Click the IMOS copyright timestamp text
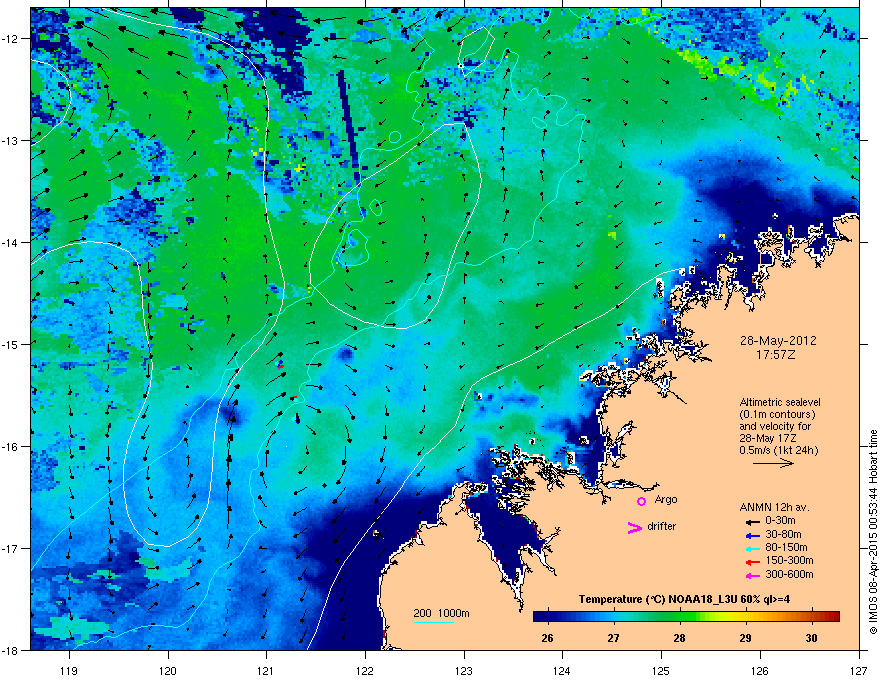The width and height of the screenshot is (880, 680). click(x=873, y=531)
